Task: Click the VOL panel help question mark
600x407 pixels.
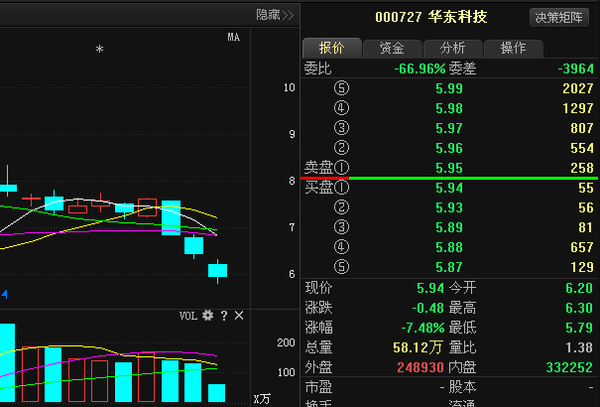Action: point(224,316)
